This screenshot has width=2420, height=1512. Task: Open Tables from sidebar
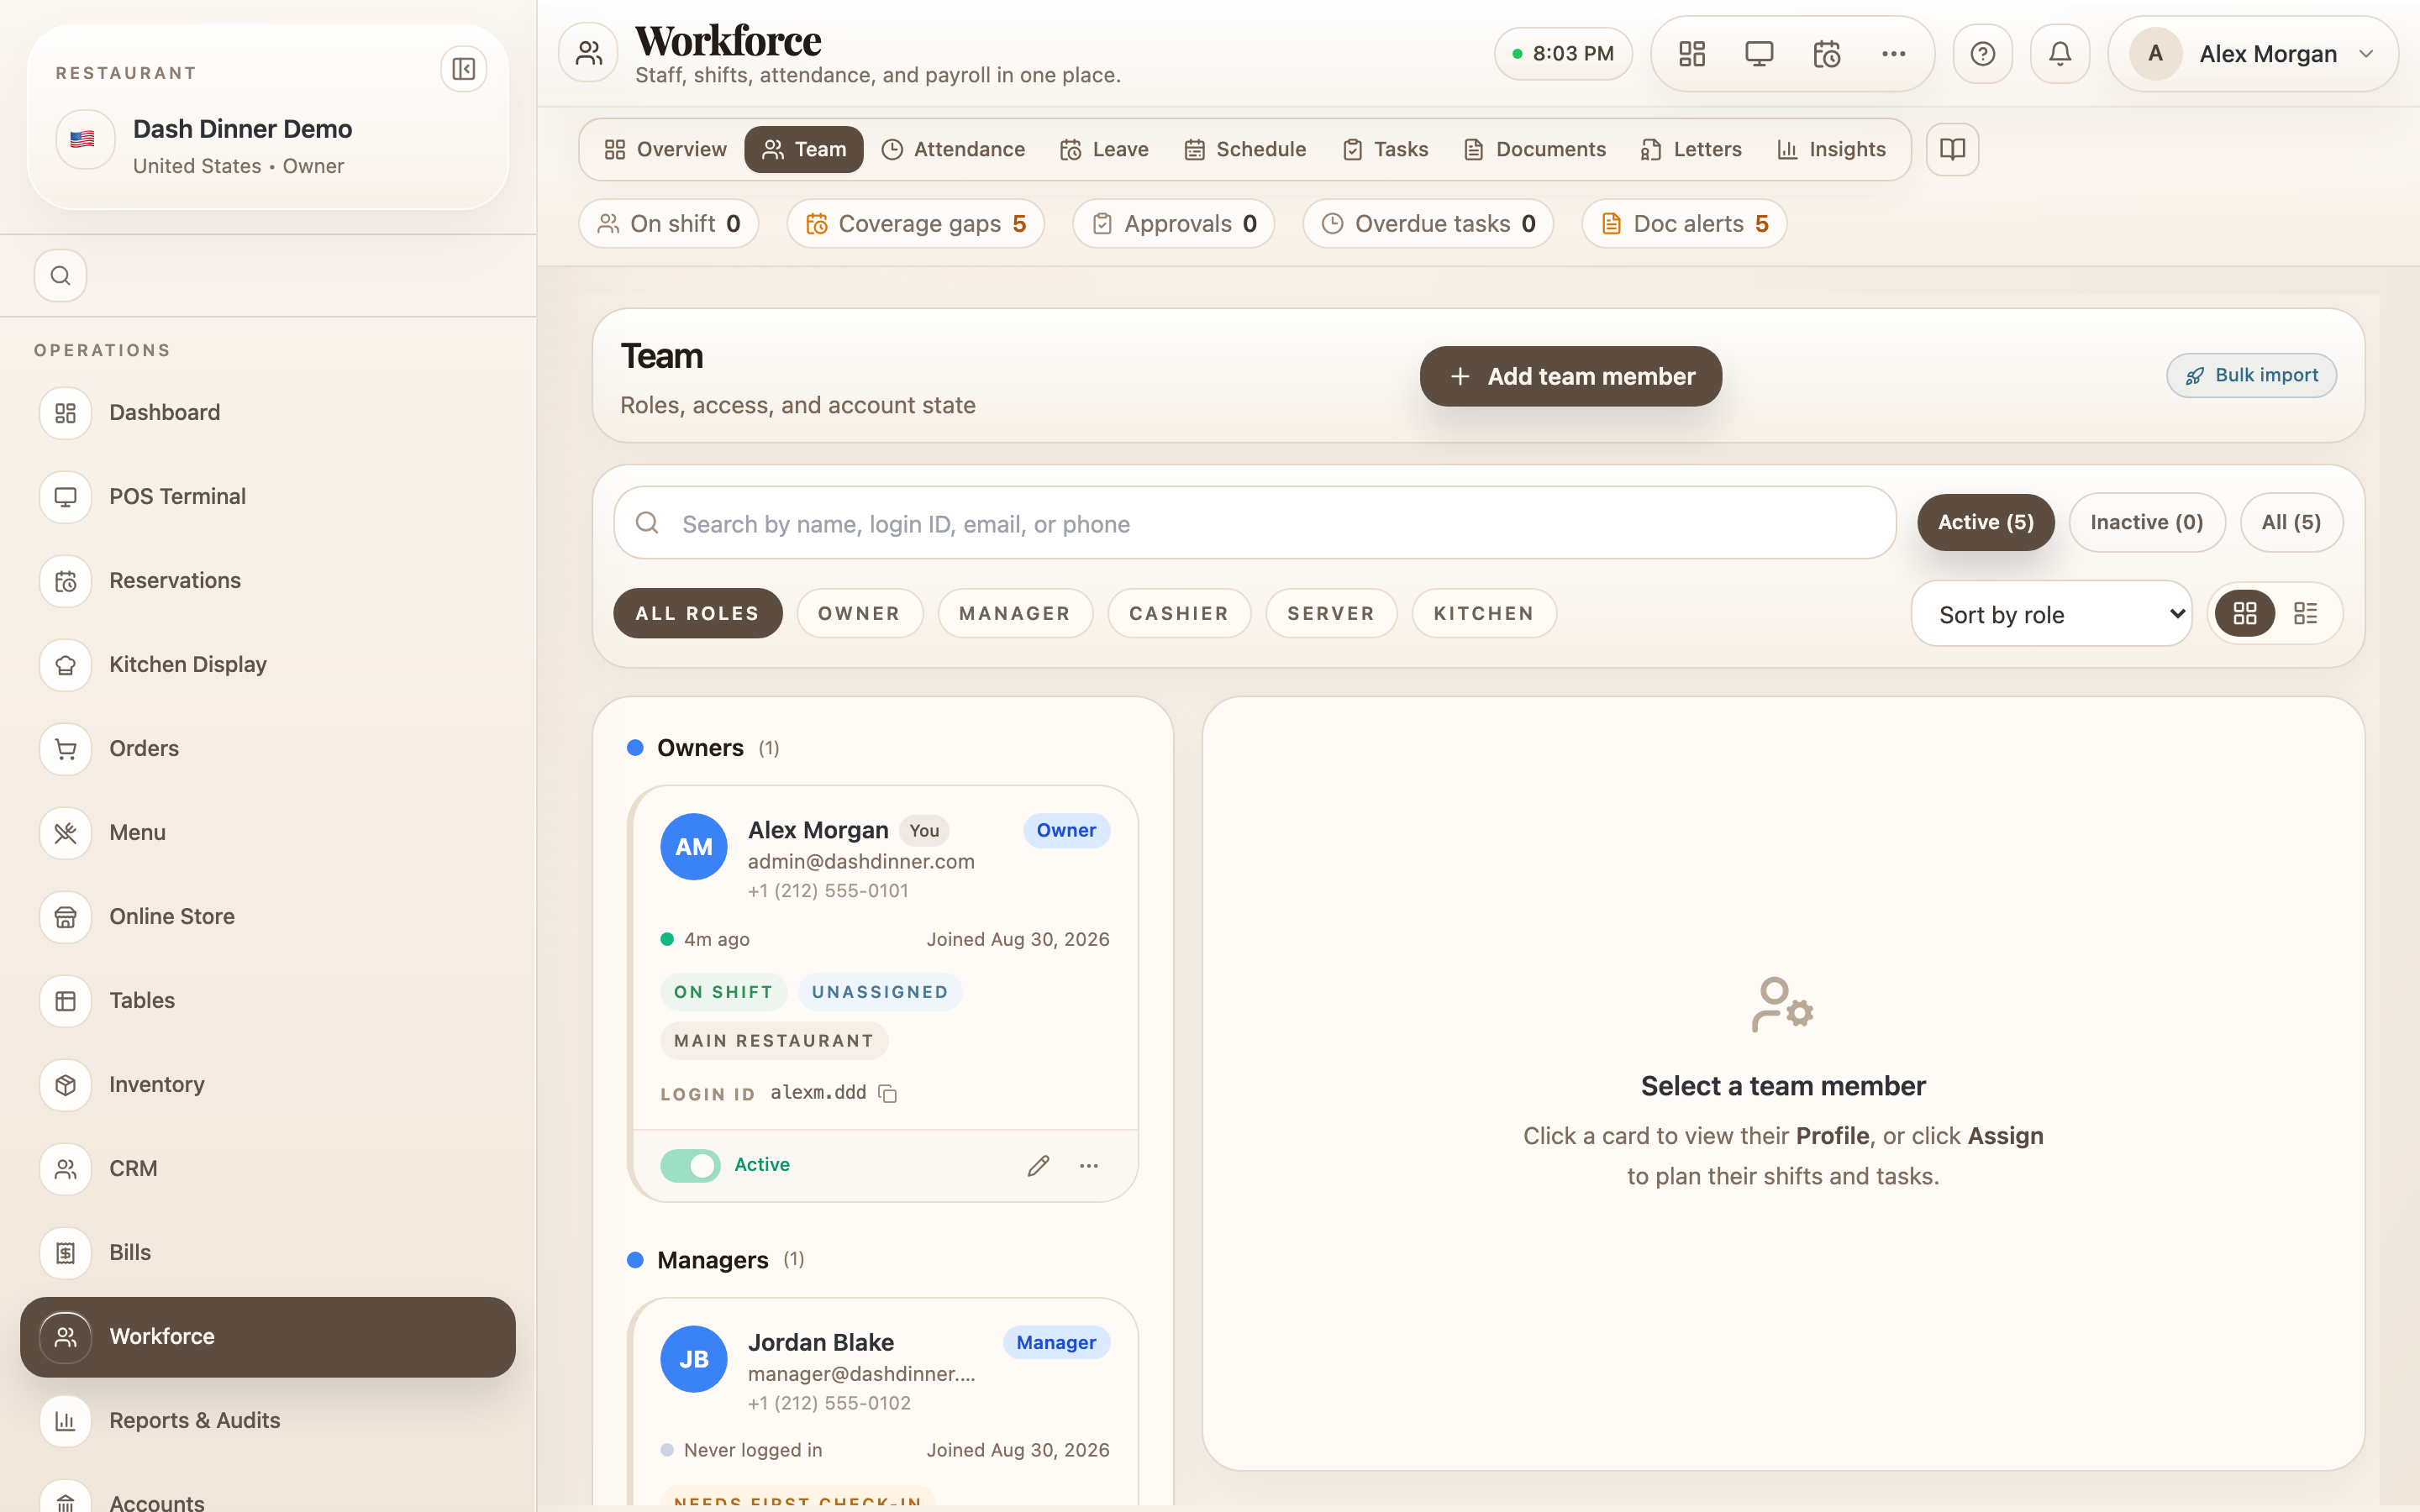(x=268, y=1001)
